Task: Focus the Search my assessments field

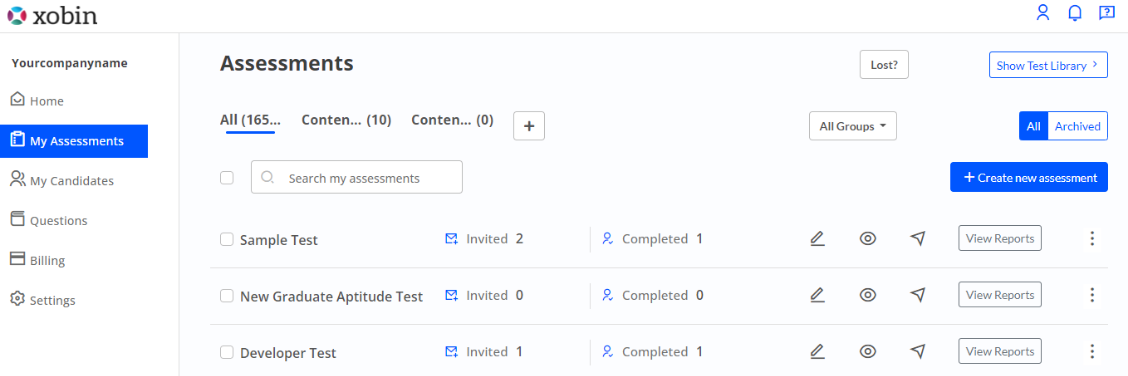Action: pyautogui.click(x=357, y=177)
